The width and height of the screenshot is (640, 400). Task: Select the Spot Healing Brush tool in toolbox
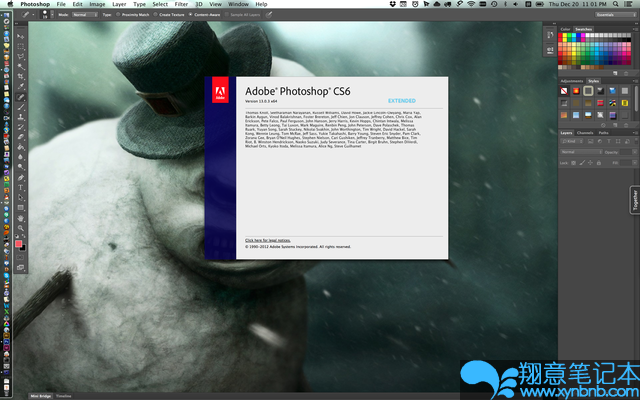(x=20, y=97)
